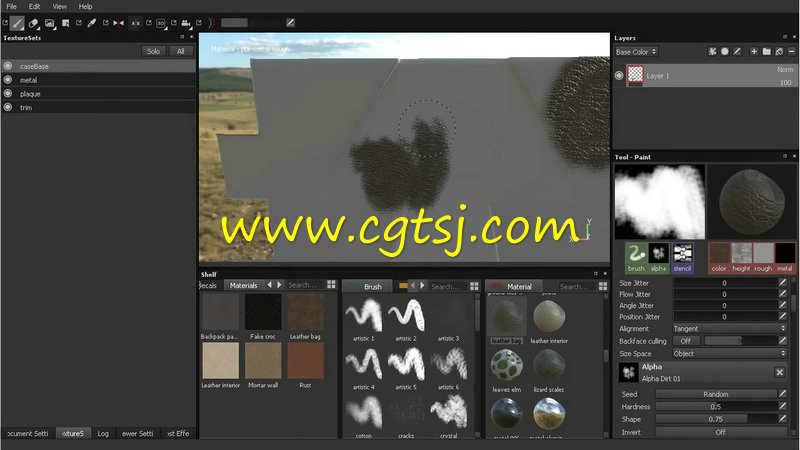This screenshot has height=450, width=800.
Task: Open the Size Space Object dropdown
Action: 730,353
